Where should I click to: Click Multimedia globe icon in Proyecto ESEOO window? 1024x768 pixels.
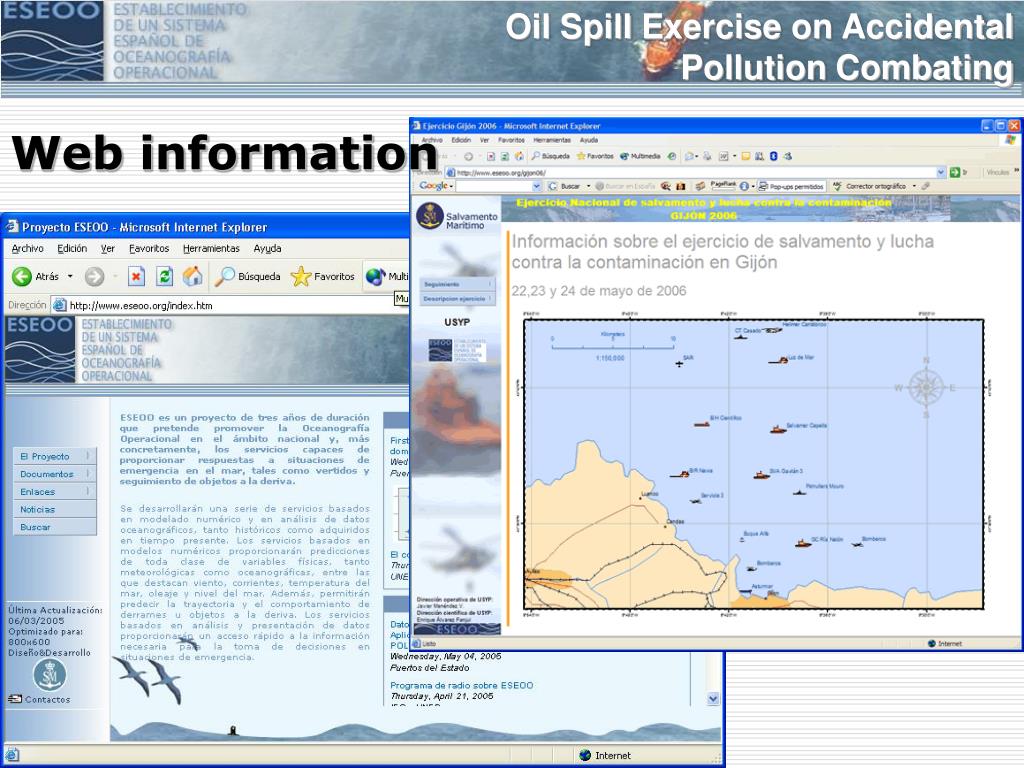(x=376, y=277)
